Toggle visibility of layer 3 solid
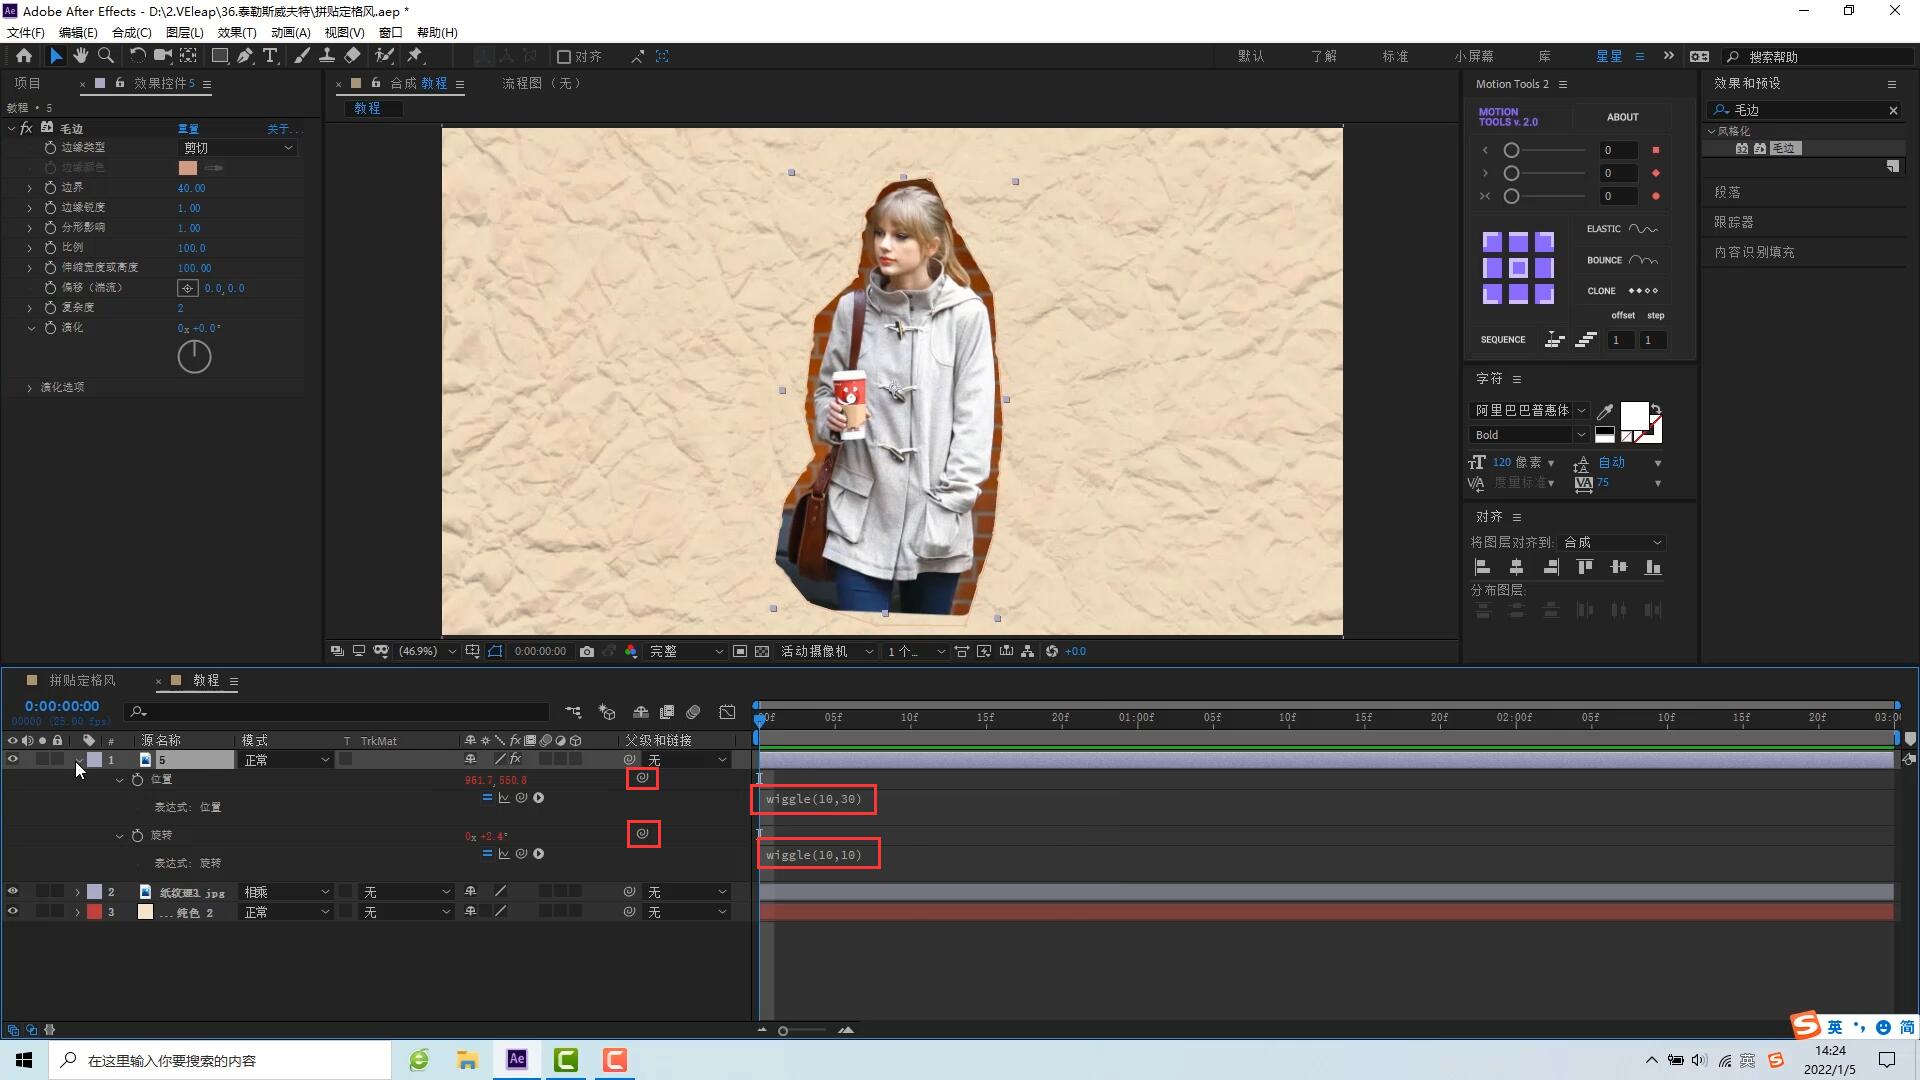This screenshot has height=1080, width=1920. click(13, 911)
